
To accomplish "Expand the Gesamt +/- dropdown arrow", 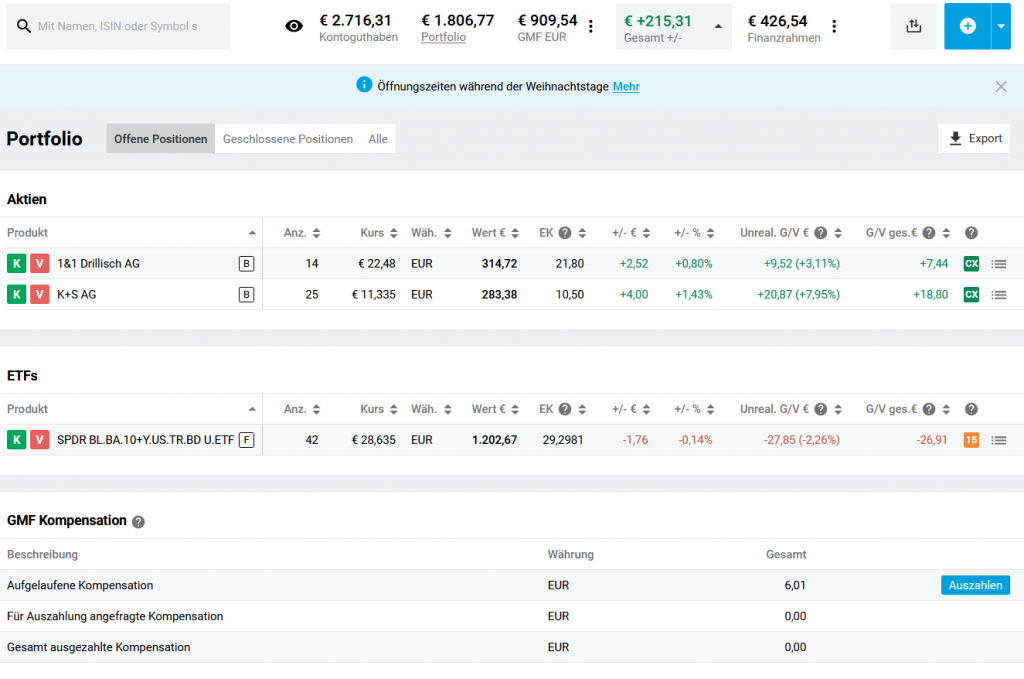I will click(x=717, y=27).
